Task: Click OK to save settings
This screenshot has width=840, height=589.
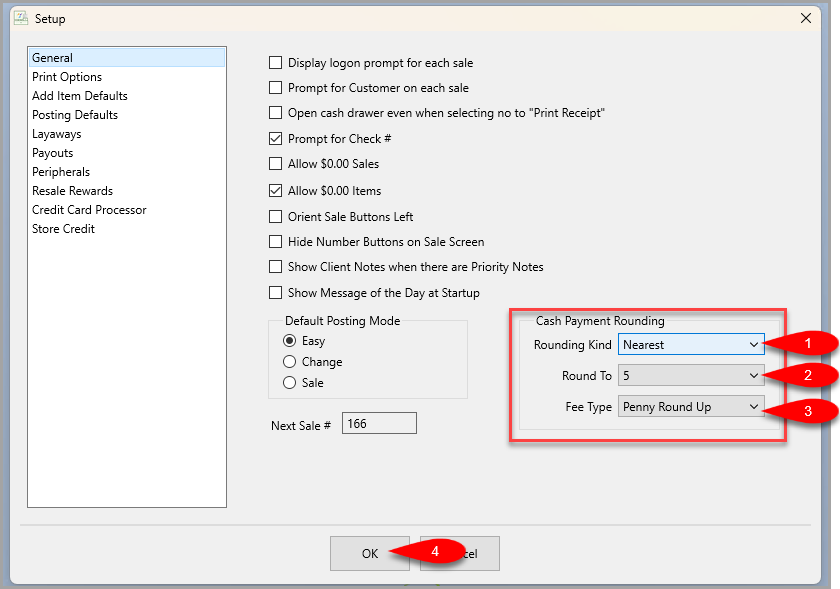Action: [370, 554]
